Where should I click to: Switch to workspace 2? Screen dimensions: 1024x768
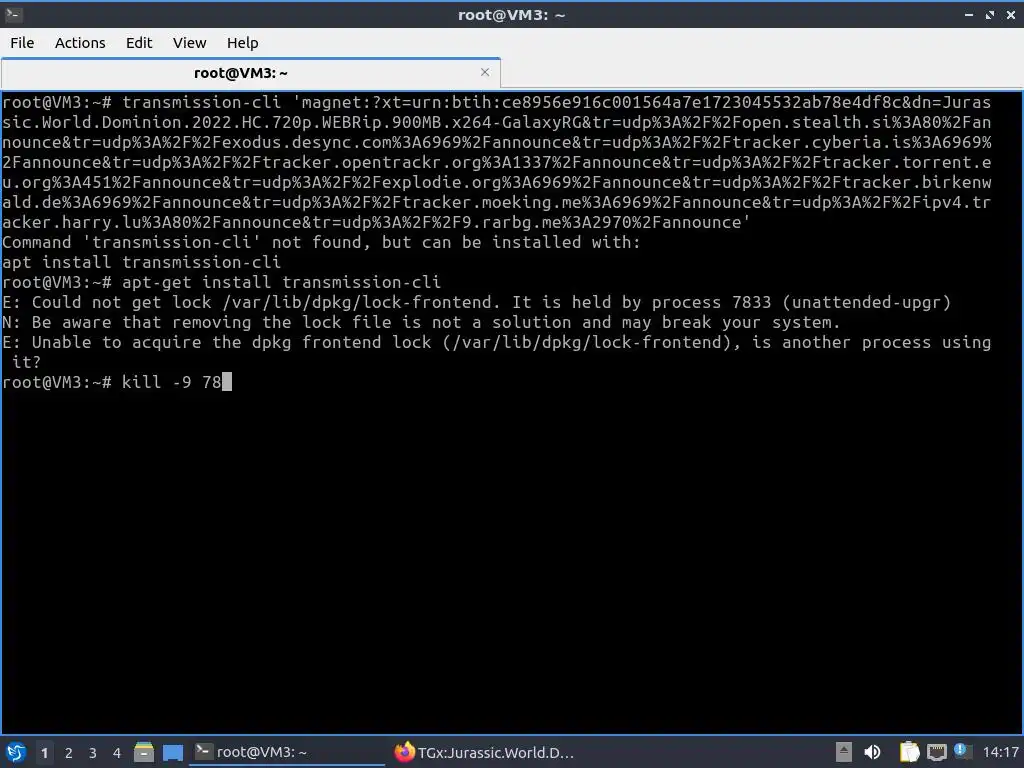69,753
